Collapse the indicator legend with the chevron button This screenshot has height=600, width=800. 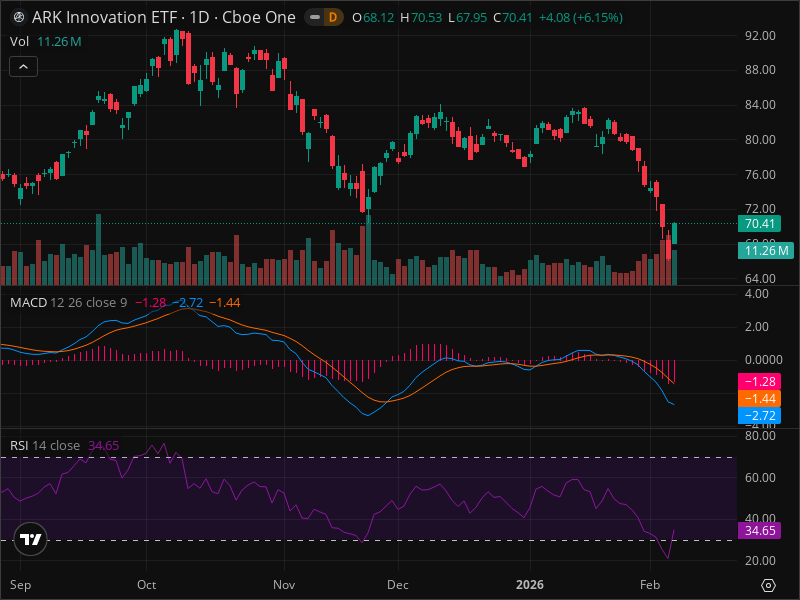click(23, 66)
